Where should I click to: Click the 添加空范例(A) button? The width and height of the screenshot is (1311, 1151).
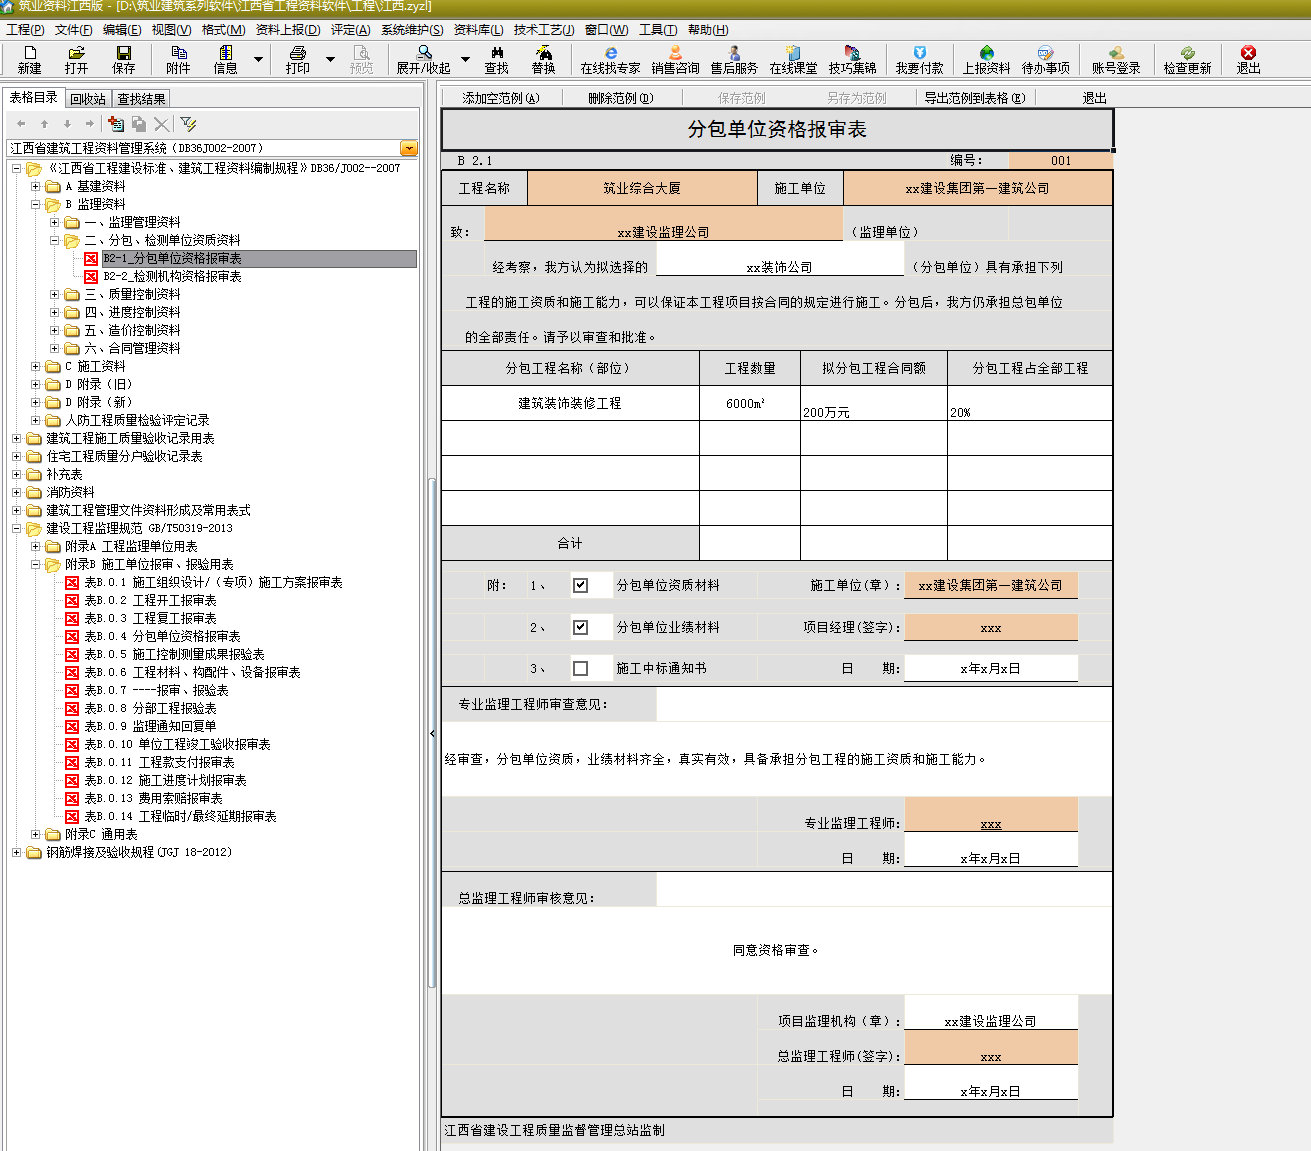pyautogui.click(x=500, y=98)
